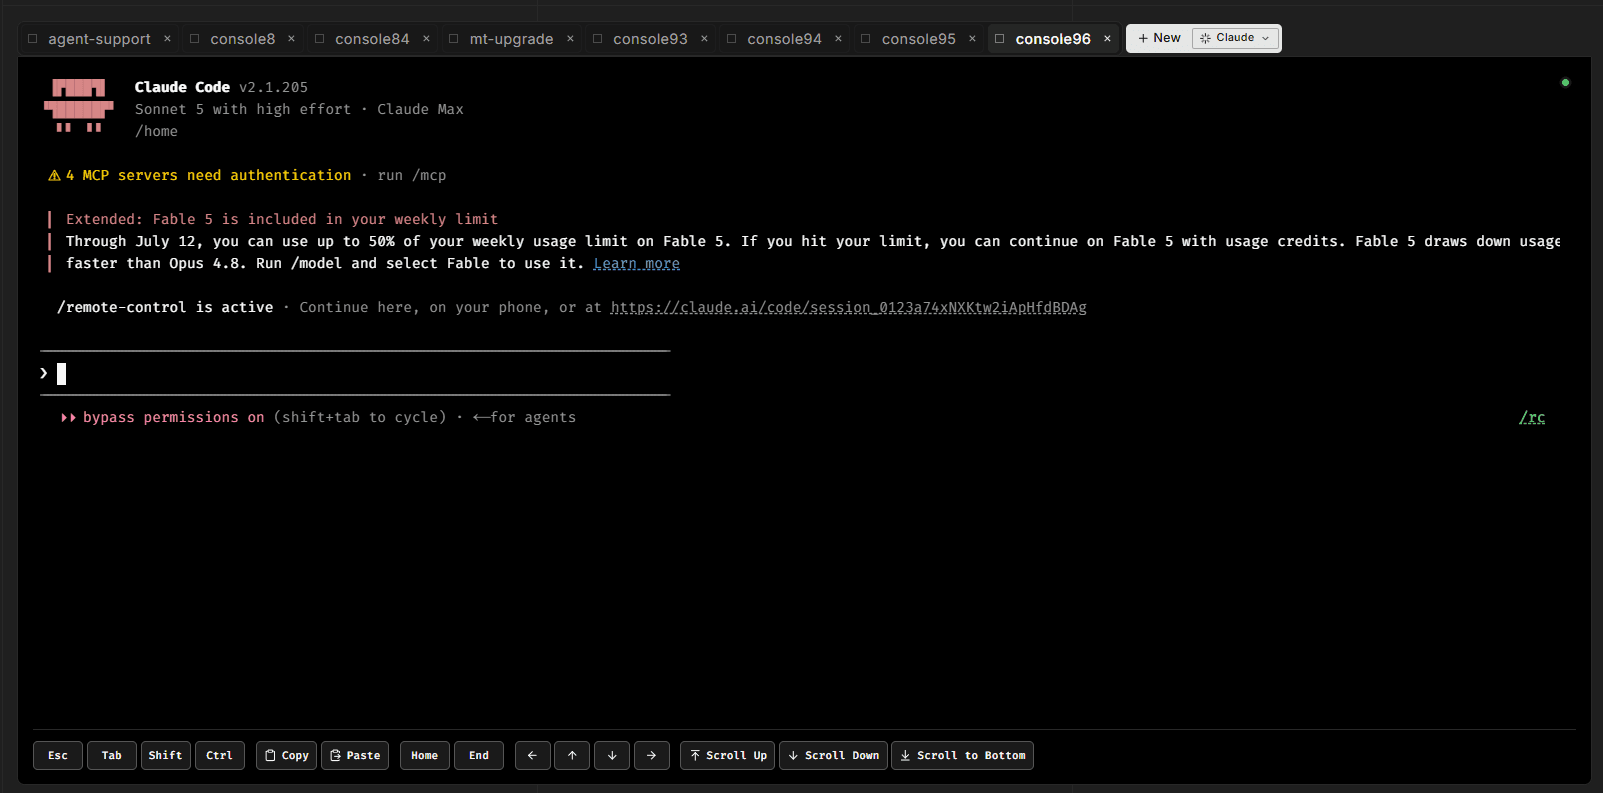Click the square icon on mt-upgrade tab
This screenshot has height=793, width=1603.
[454, 39]
